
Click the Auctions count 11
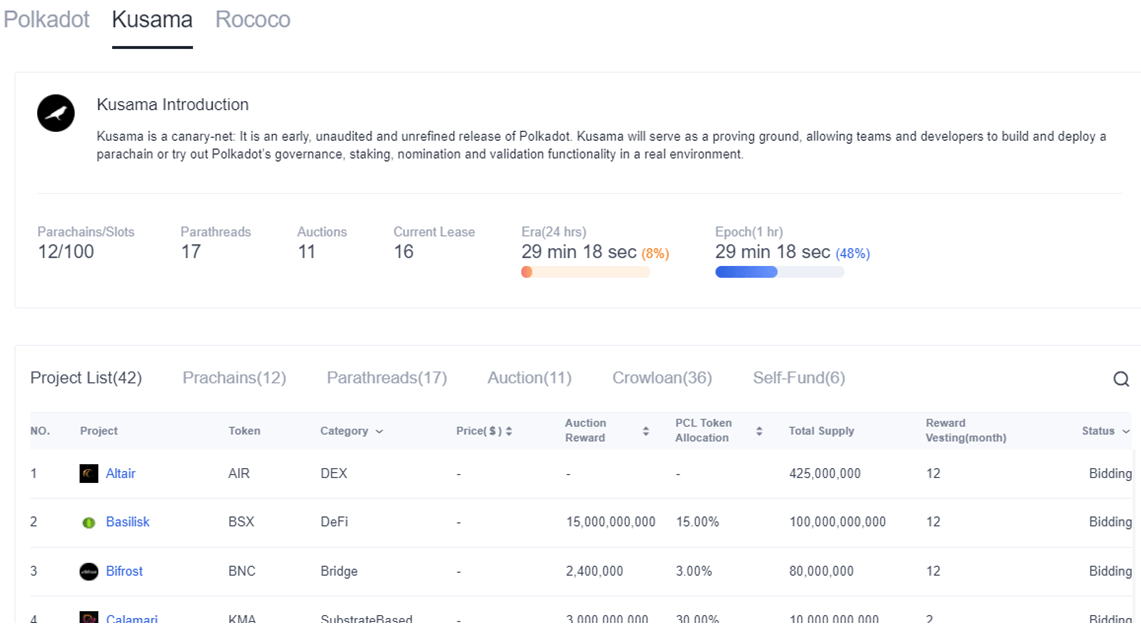[x=306, y=252]
